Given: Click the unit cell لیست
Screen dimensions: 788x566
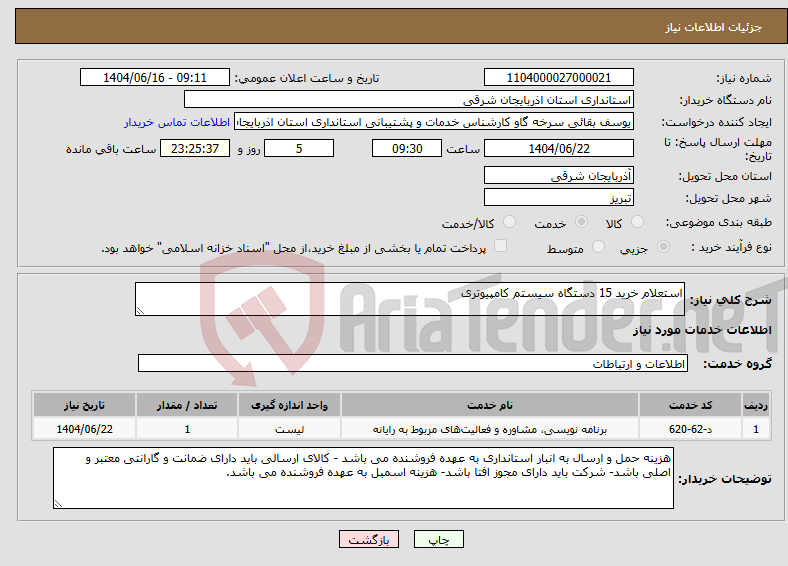Looking at the screenshot, I should point(289,429).
